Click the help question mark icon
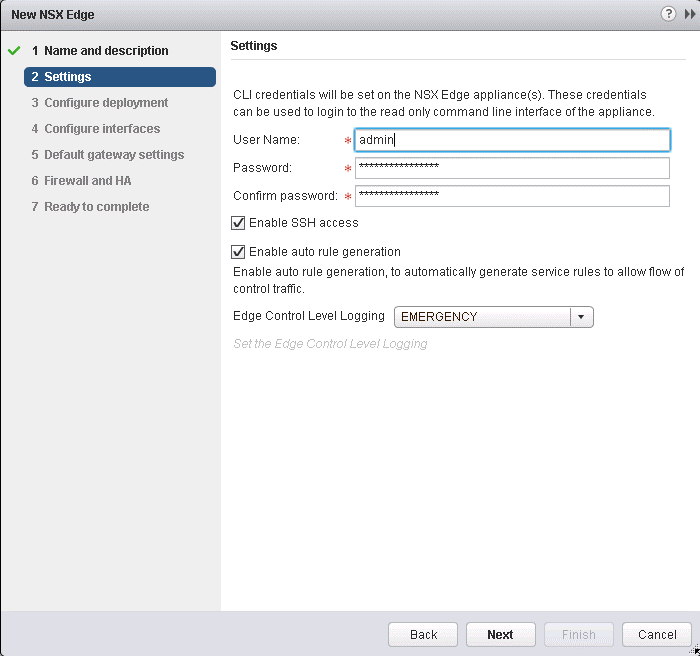Viewport: 700px width, 656px height. click(668, 14)
